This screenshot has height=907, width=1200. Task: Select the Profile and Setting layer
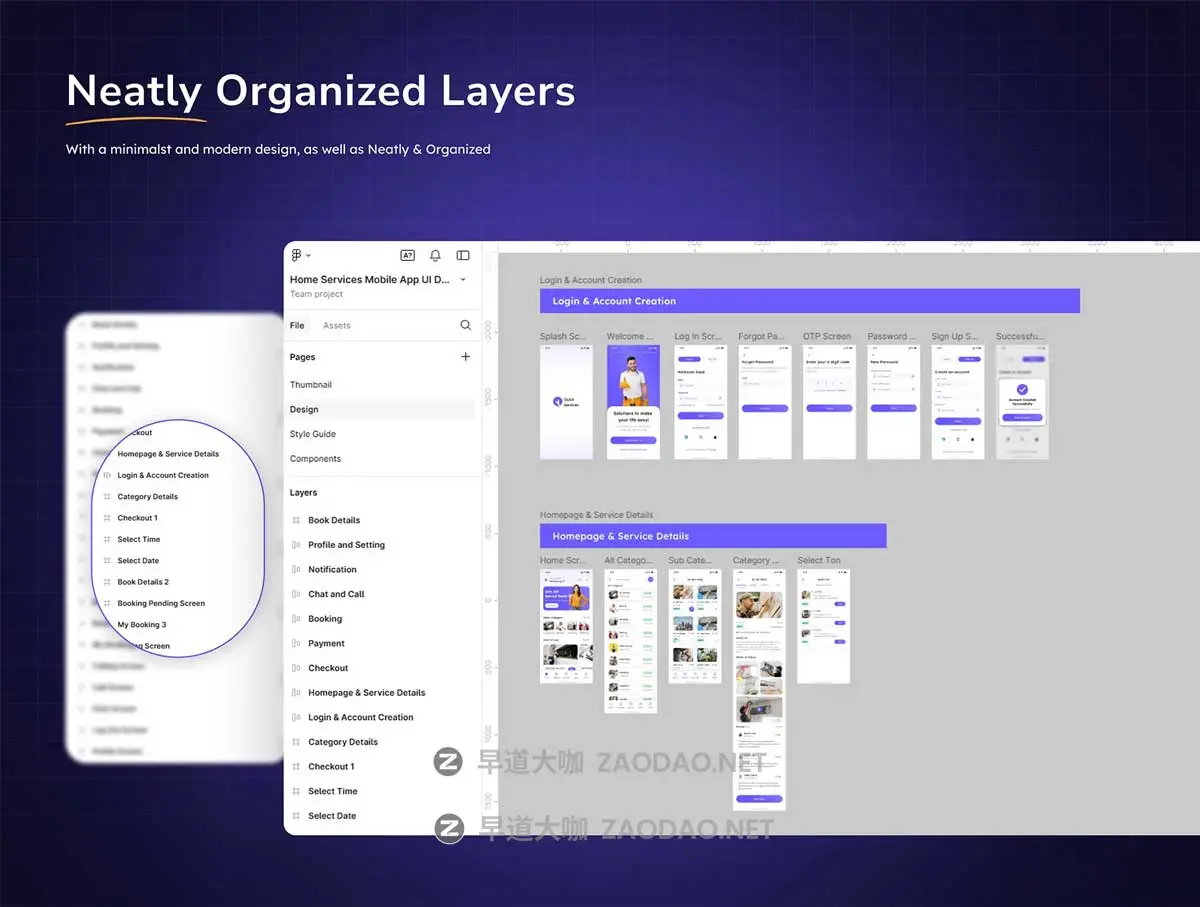tap(346, 545)
